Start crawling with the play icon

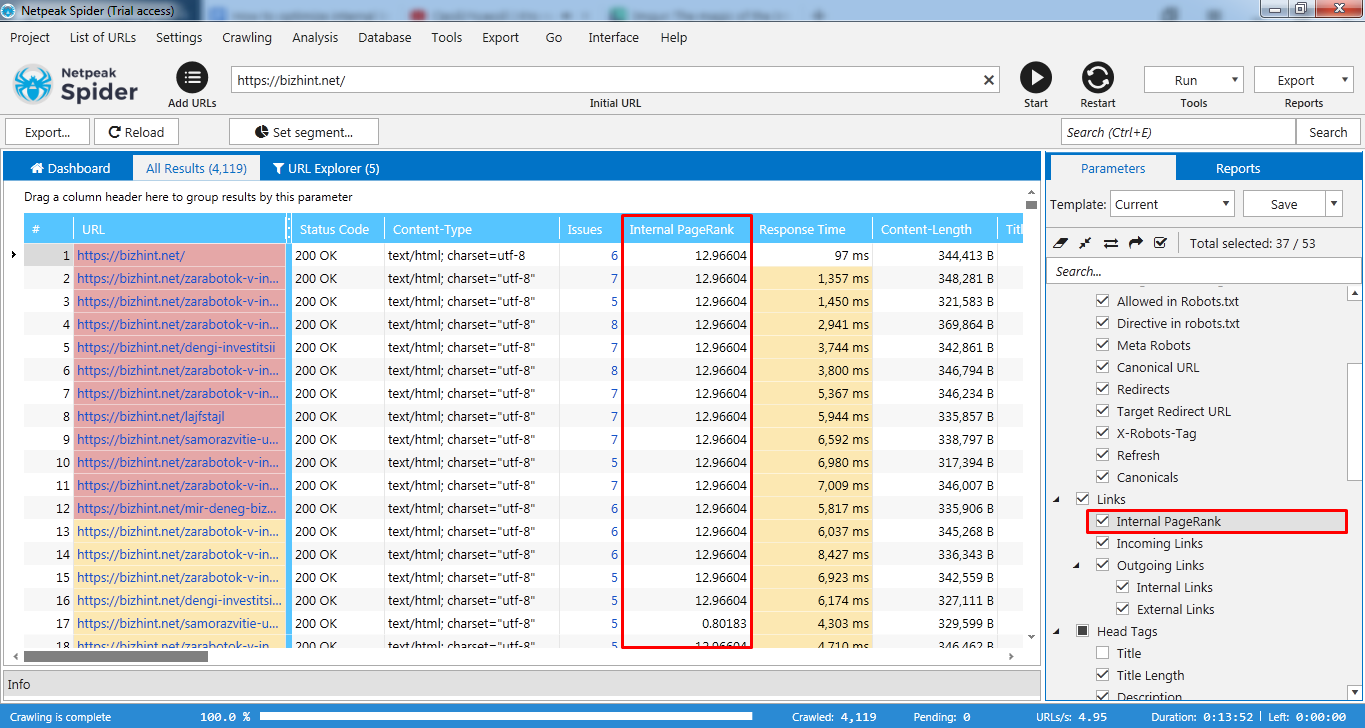tap(1036, 78)
